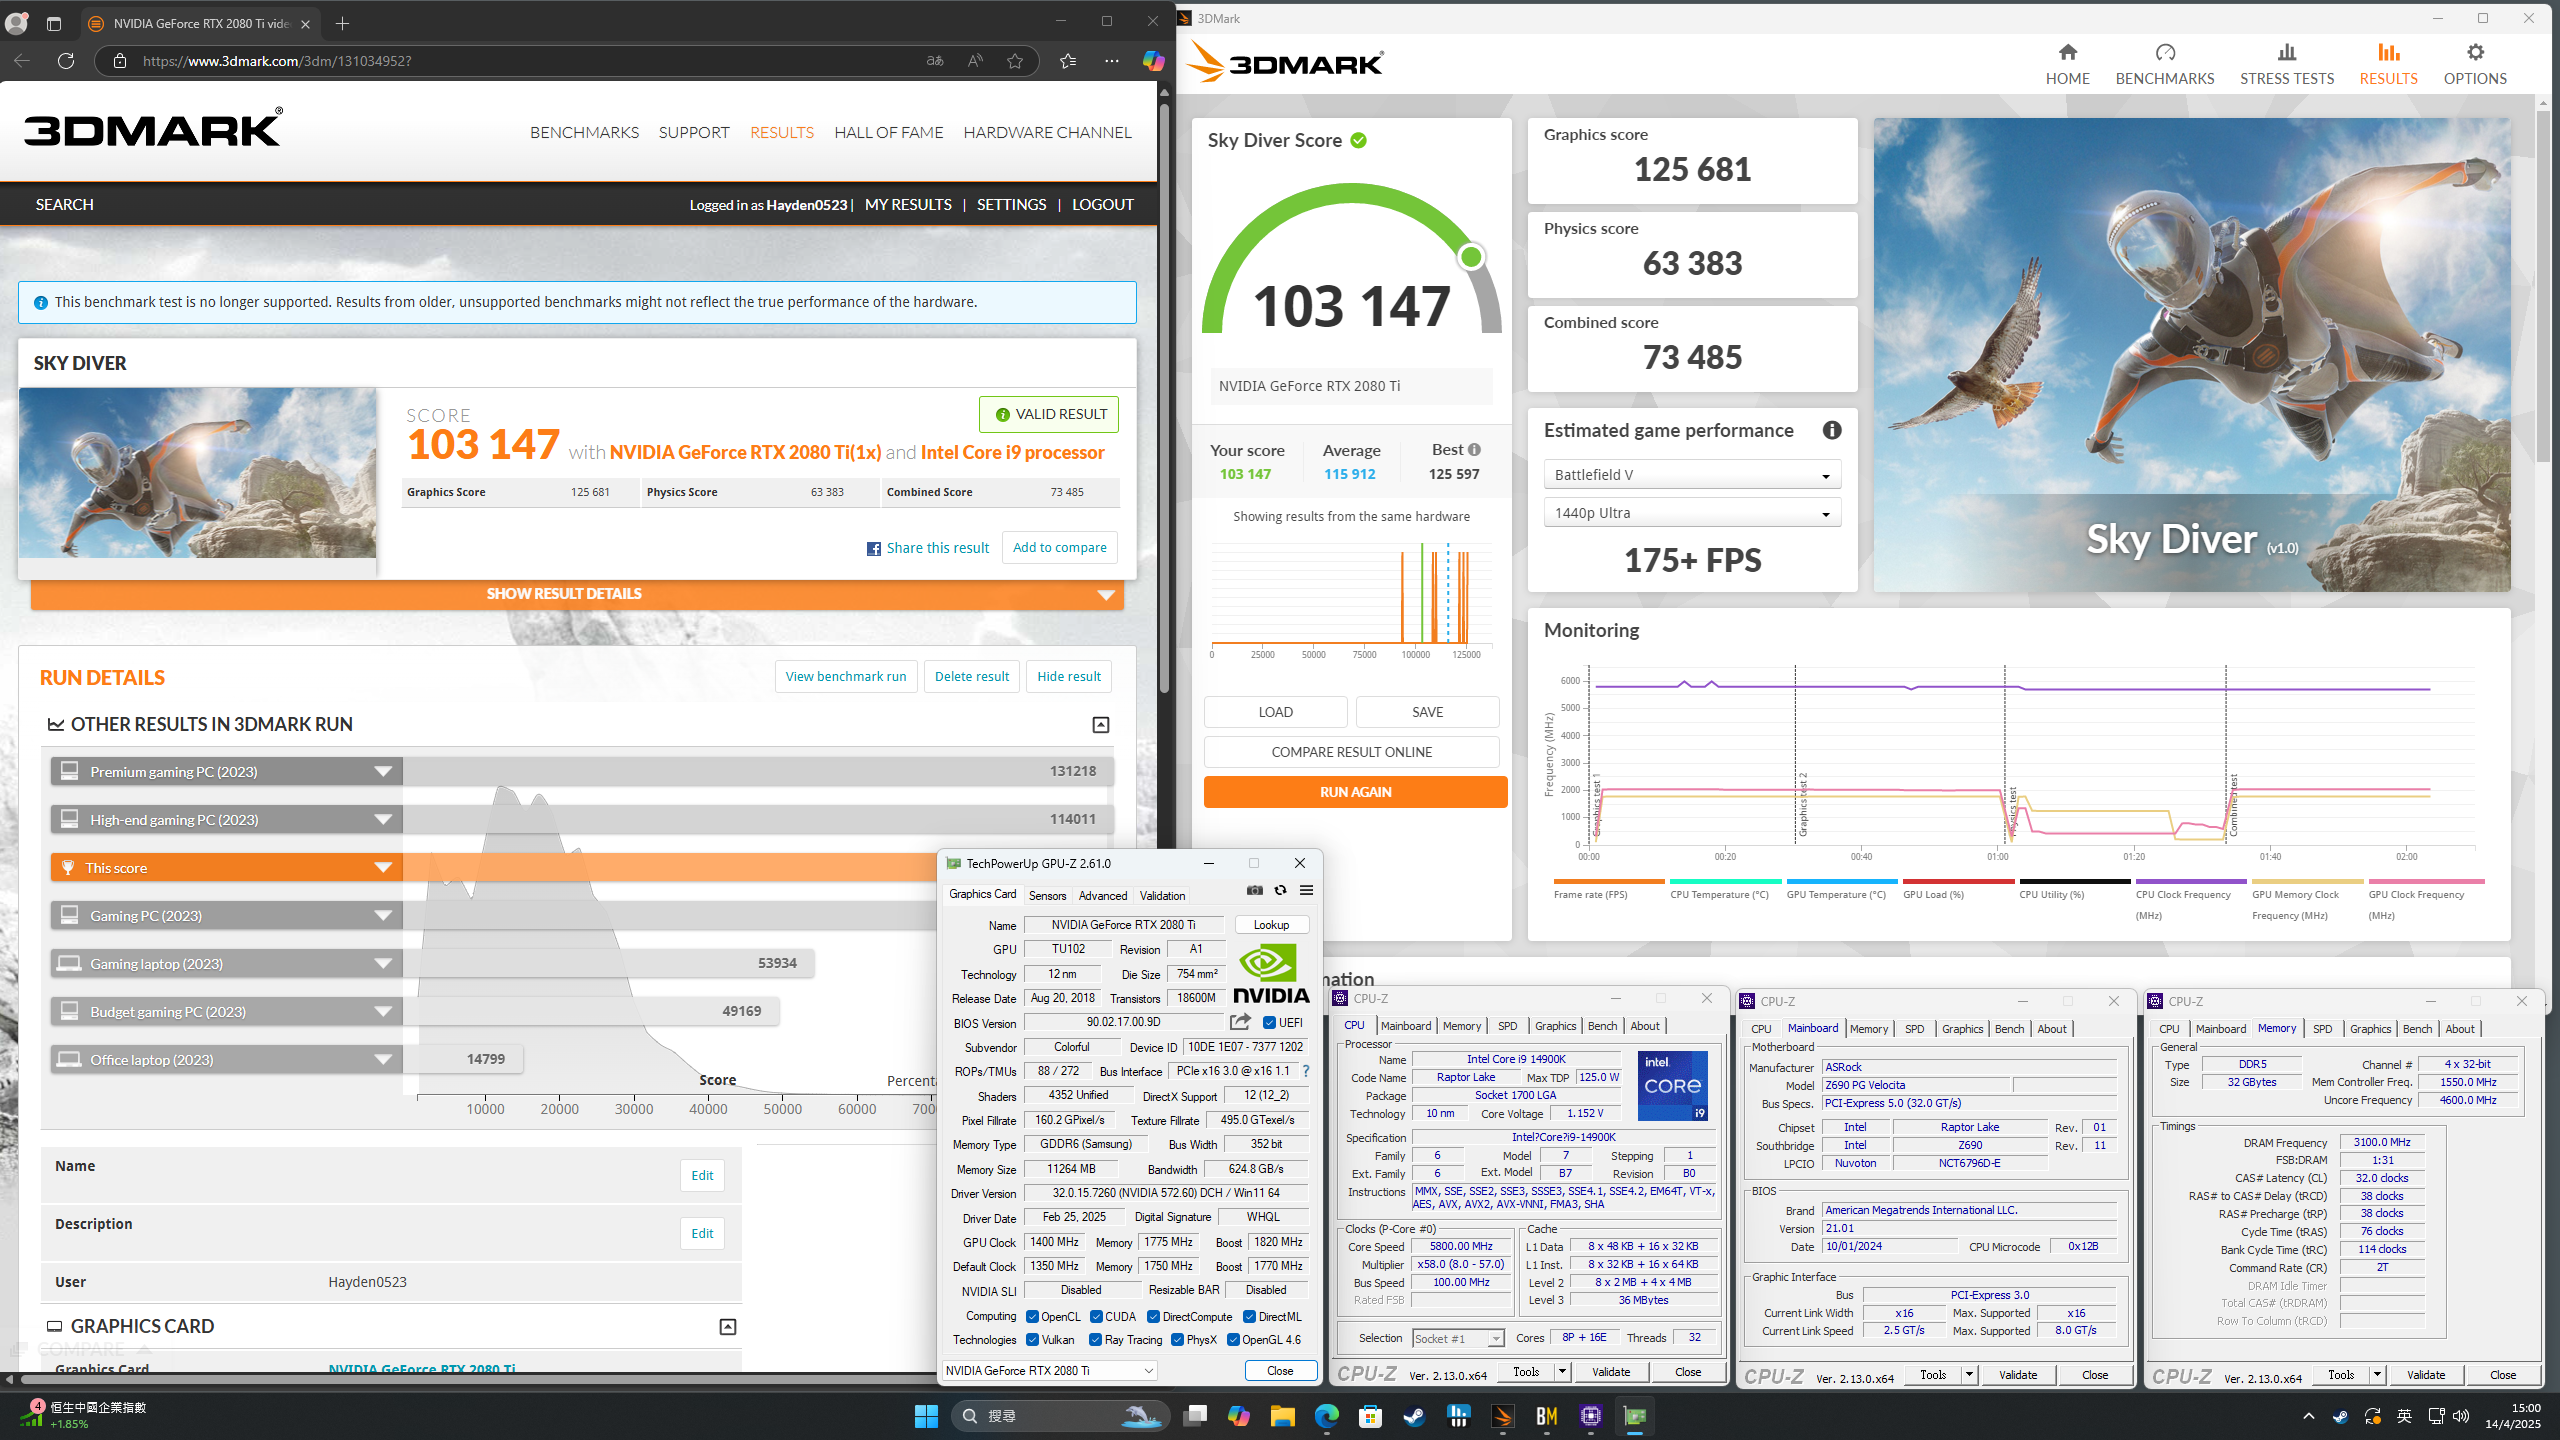Collapse Other Results section icon

point(1101,725)
